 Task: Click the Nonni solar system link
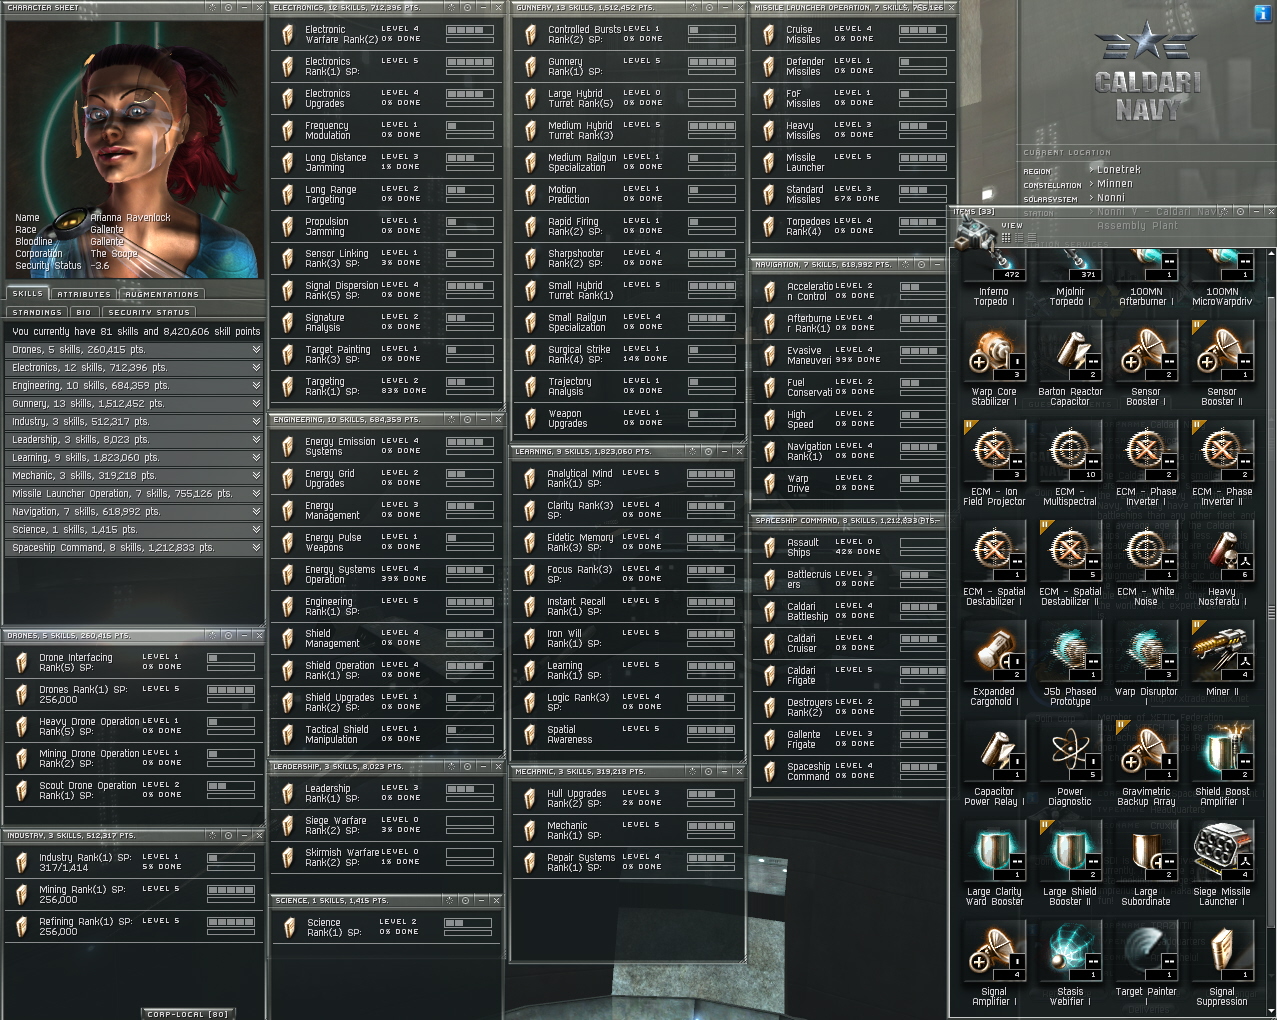pyautogui.click(x=1111, y=198)
